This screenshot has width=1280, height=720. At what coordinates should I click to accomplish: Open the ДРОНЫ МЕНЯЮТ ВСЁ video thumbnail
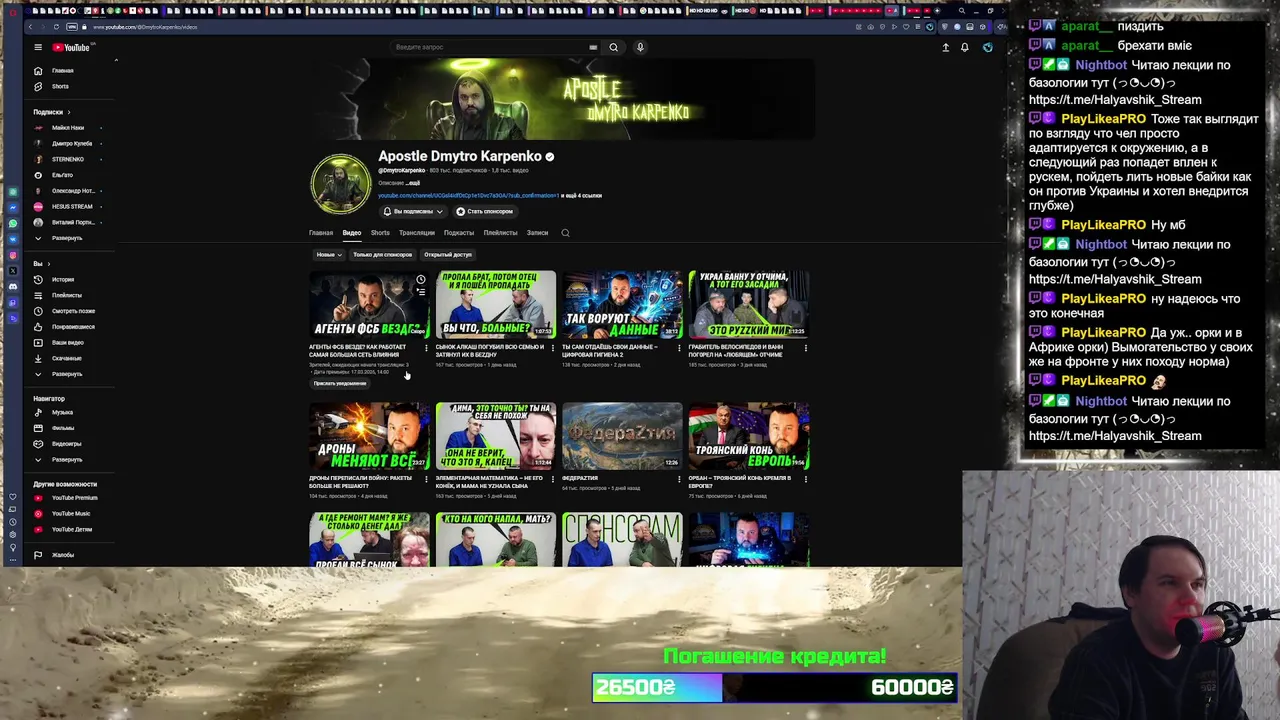pyautogui.click(x=369, y=436)
